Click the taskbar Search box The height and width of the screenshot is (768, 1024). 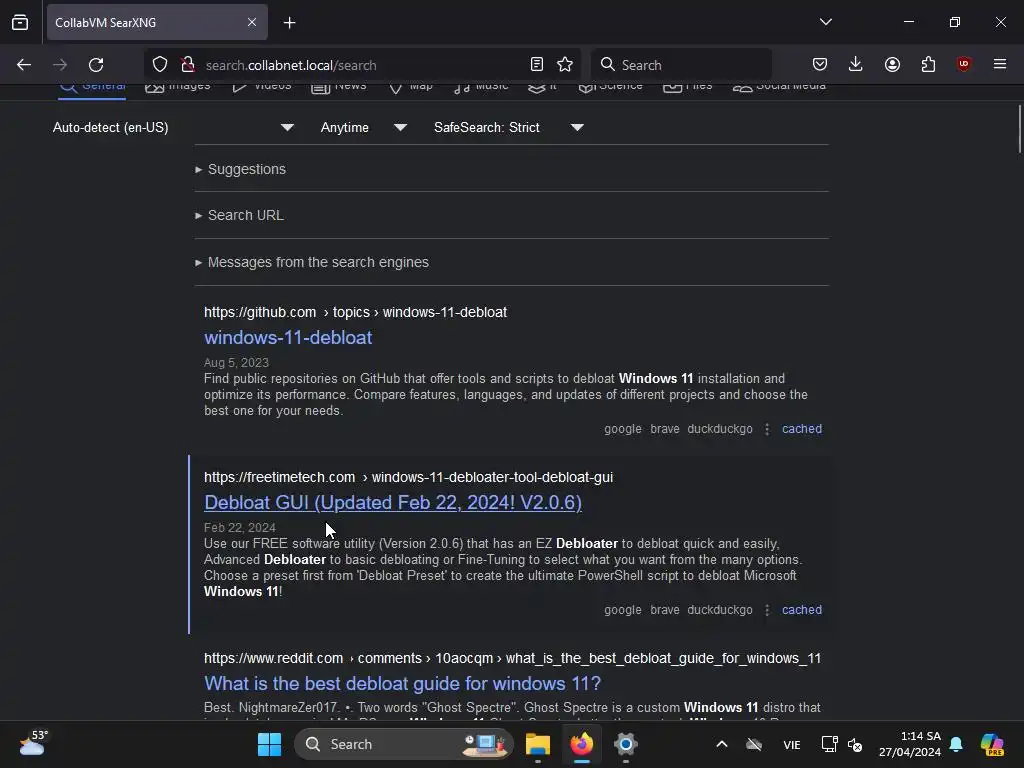(x=404, y=744)
